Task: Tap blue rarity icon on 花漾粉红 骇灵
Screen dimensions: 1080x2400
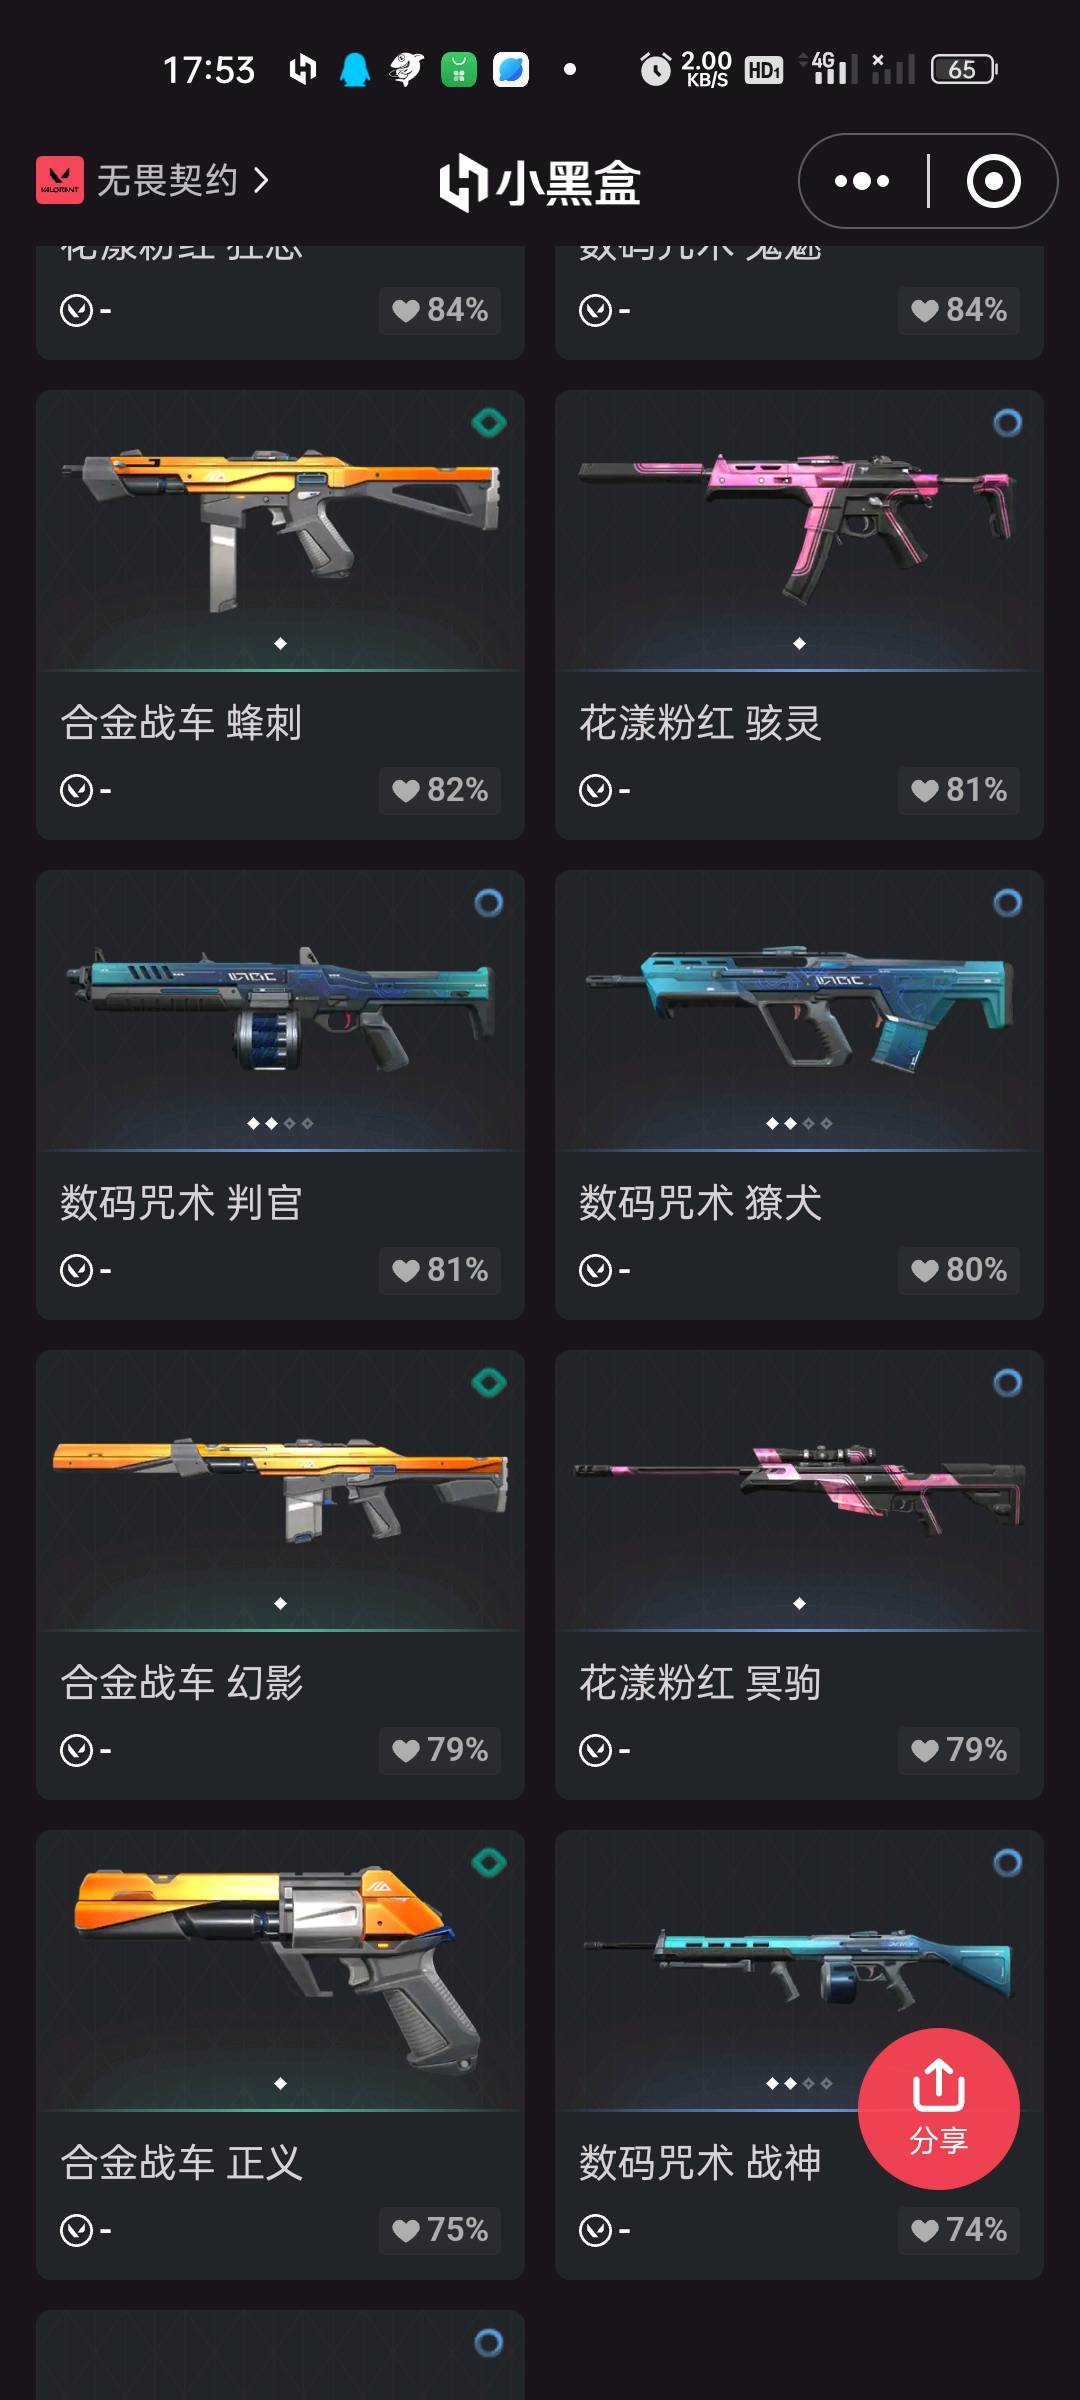Action: click(x=1007, y=423)
